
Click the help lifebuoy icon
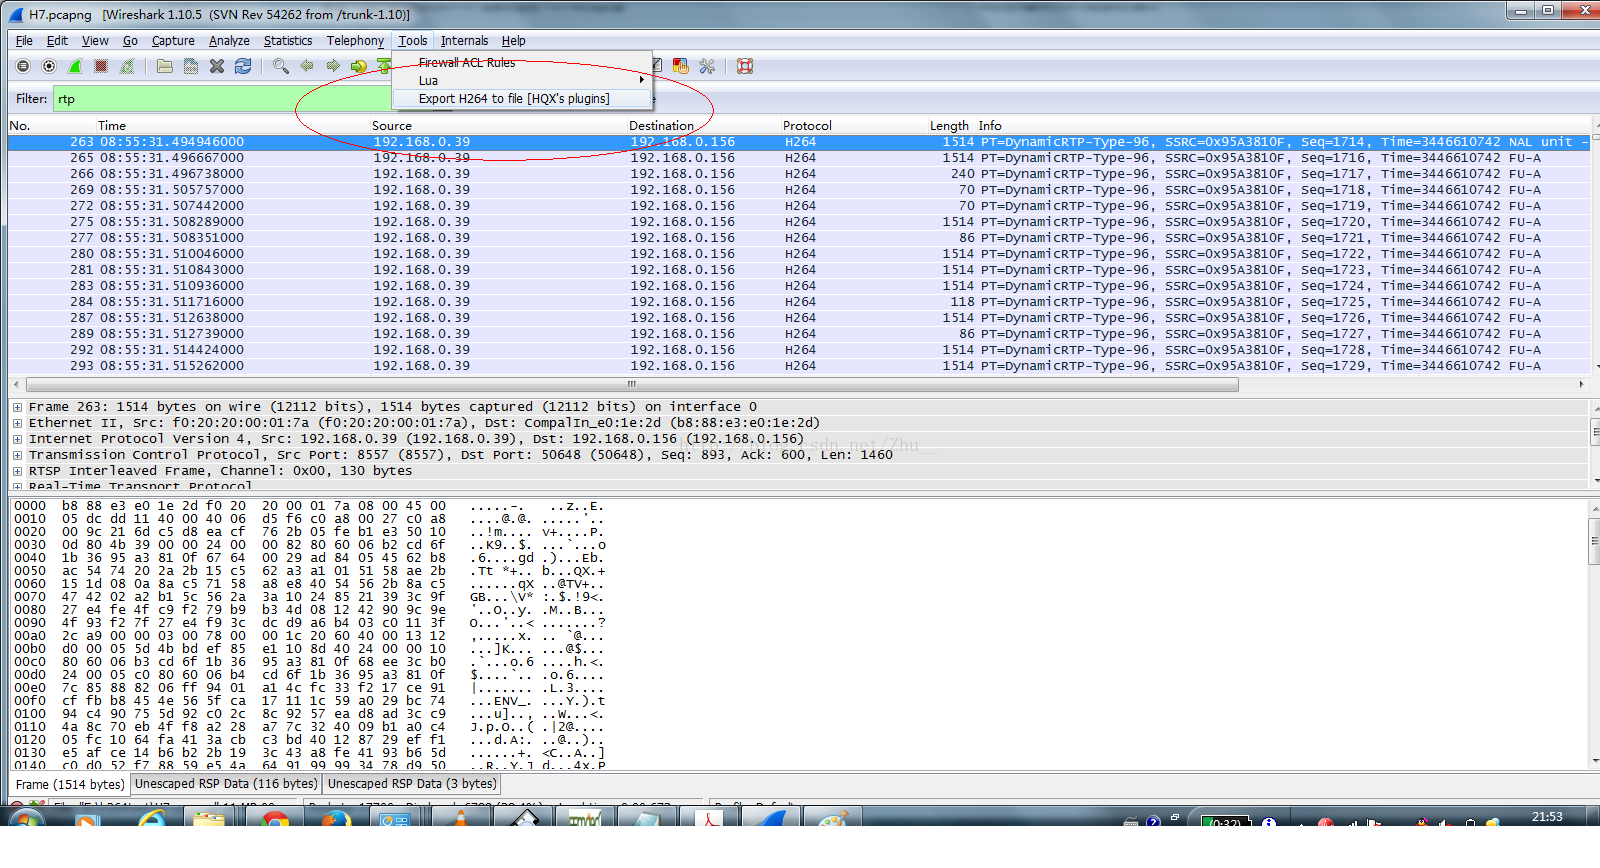click(x=745, y=66)
